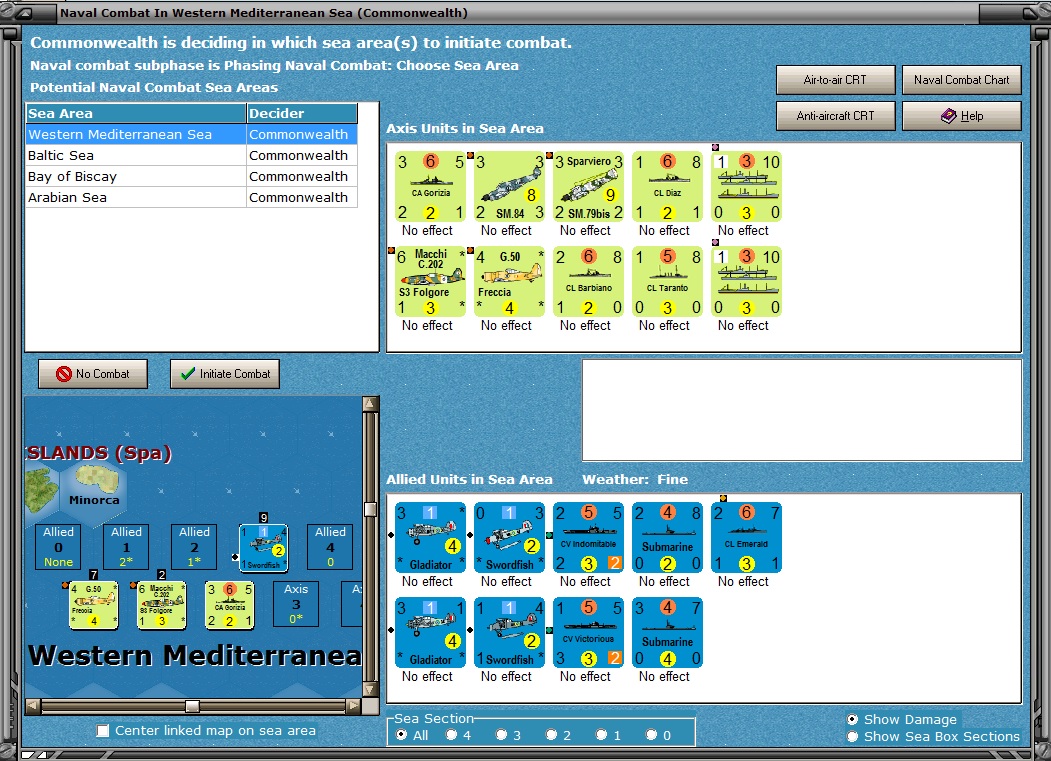Click the Initiate Combat button
The image size is (1051, 761).
tap(225, 374)
